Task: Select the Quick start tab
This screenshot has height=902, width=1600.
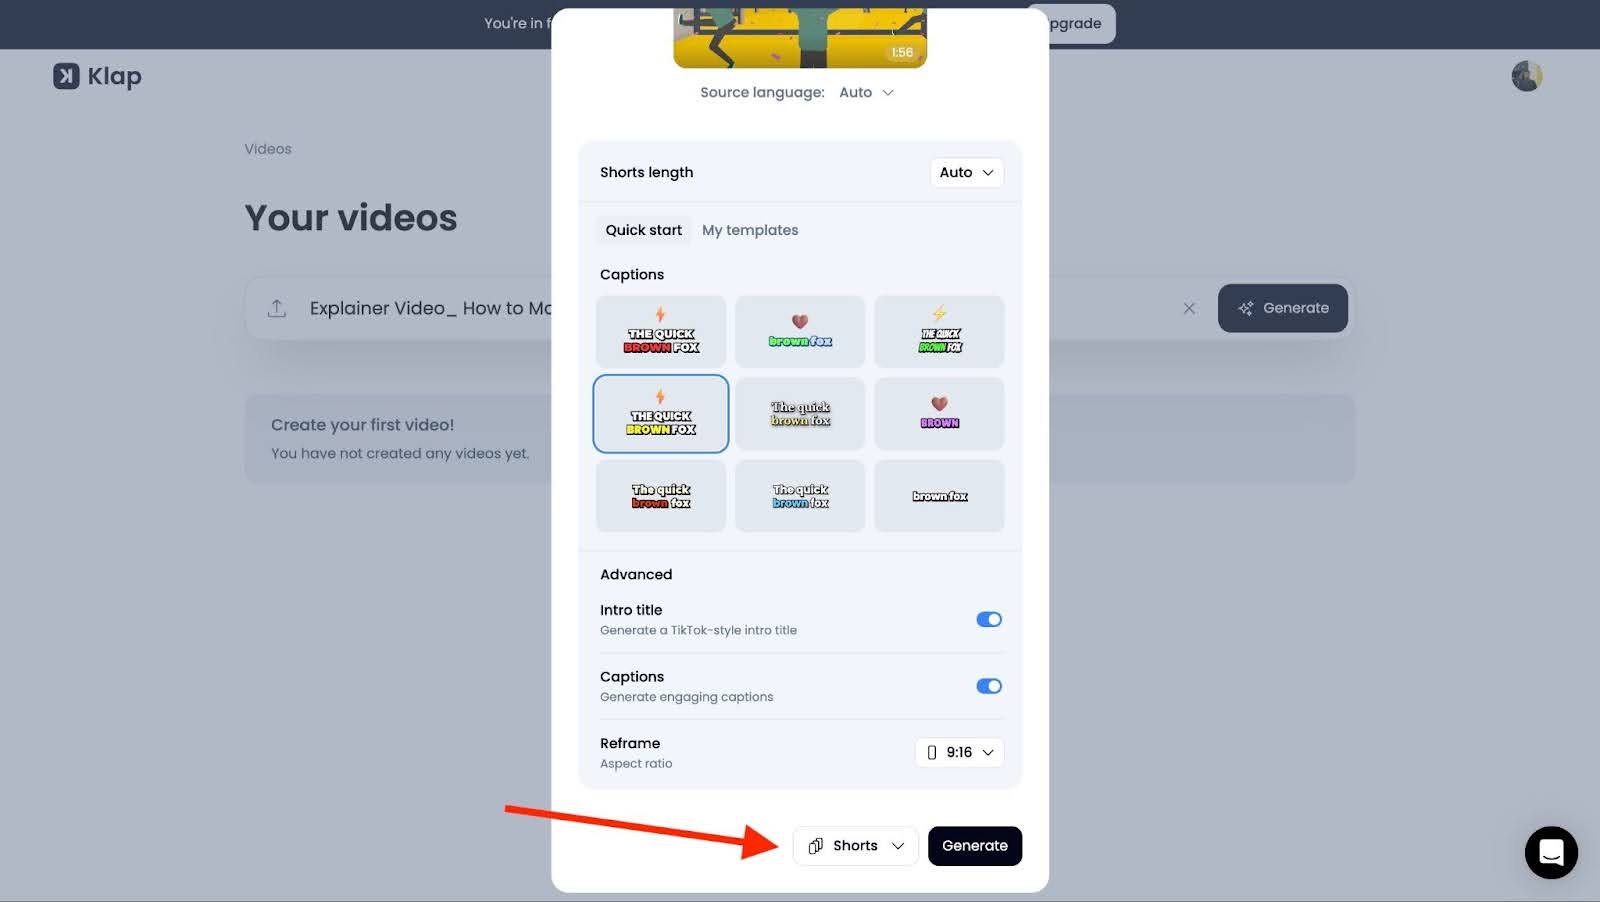Action: tap(643, 230)
